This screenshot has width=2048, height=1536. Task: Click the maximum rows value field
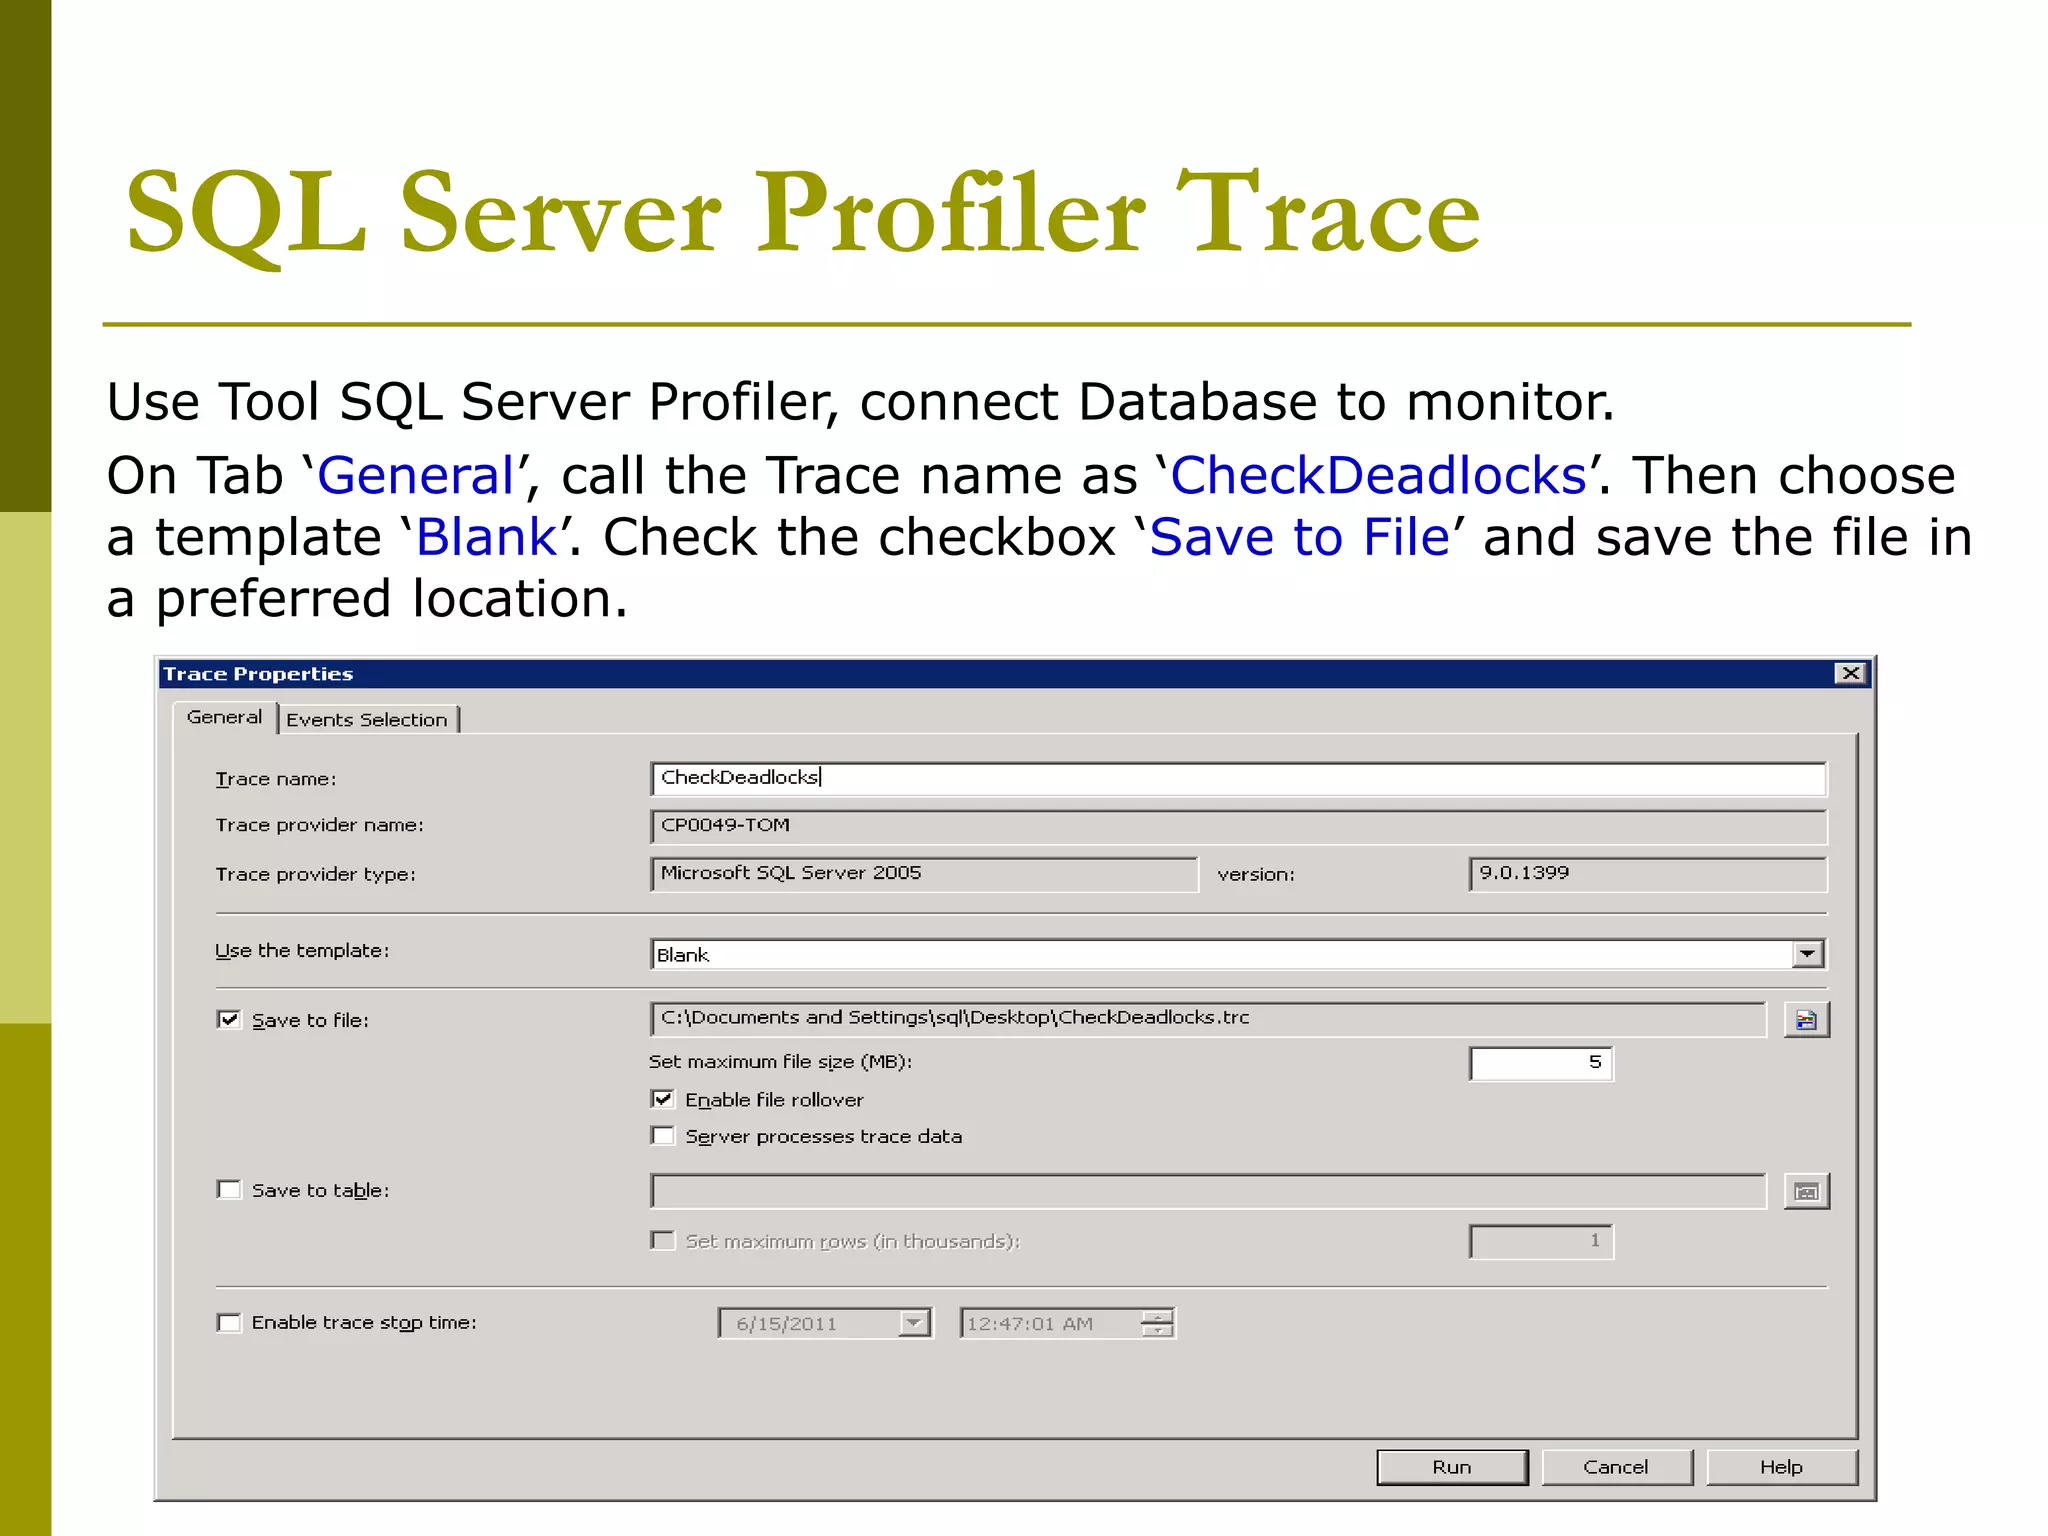click(x=1541, y=1241)
